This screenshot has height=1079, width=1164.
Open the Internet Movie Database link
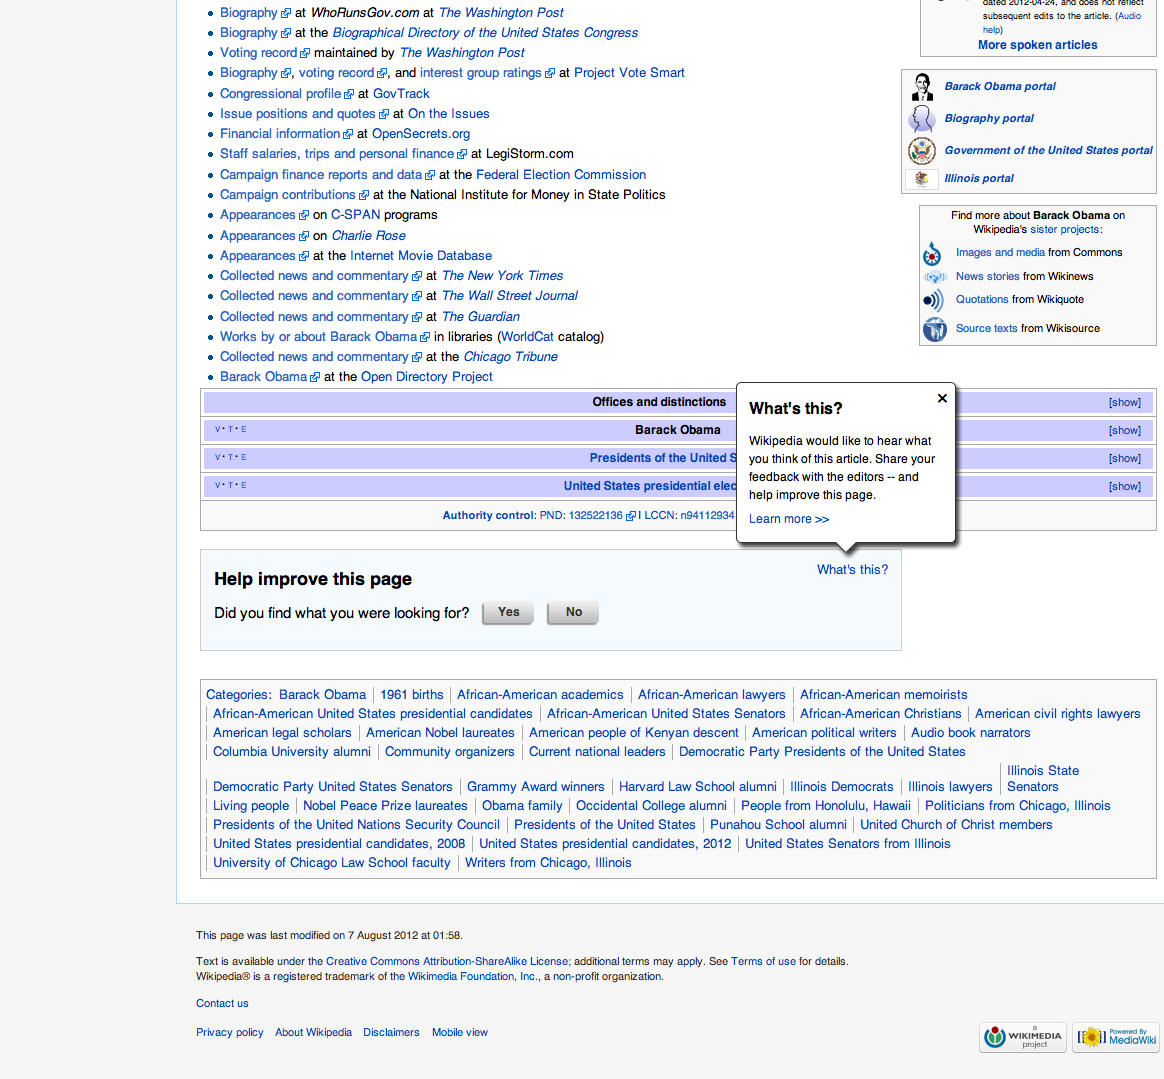(421, 255)
